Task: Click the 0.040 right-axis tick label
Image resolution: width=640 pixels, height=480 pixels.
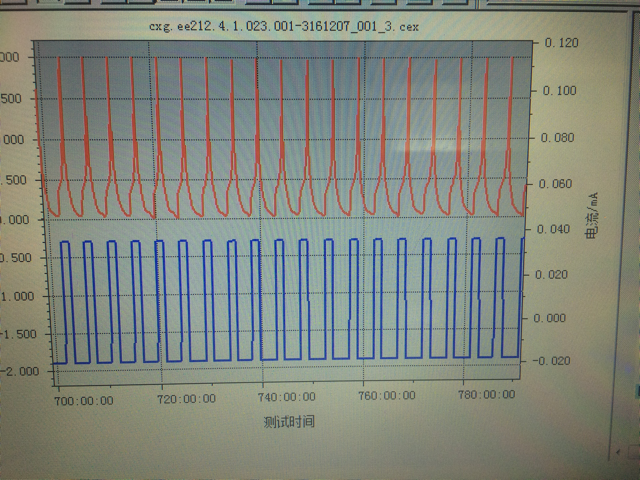Action: point(553,229)
